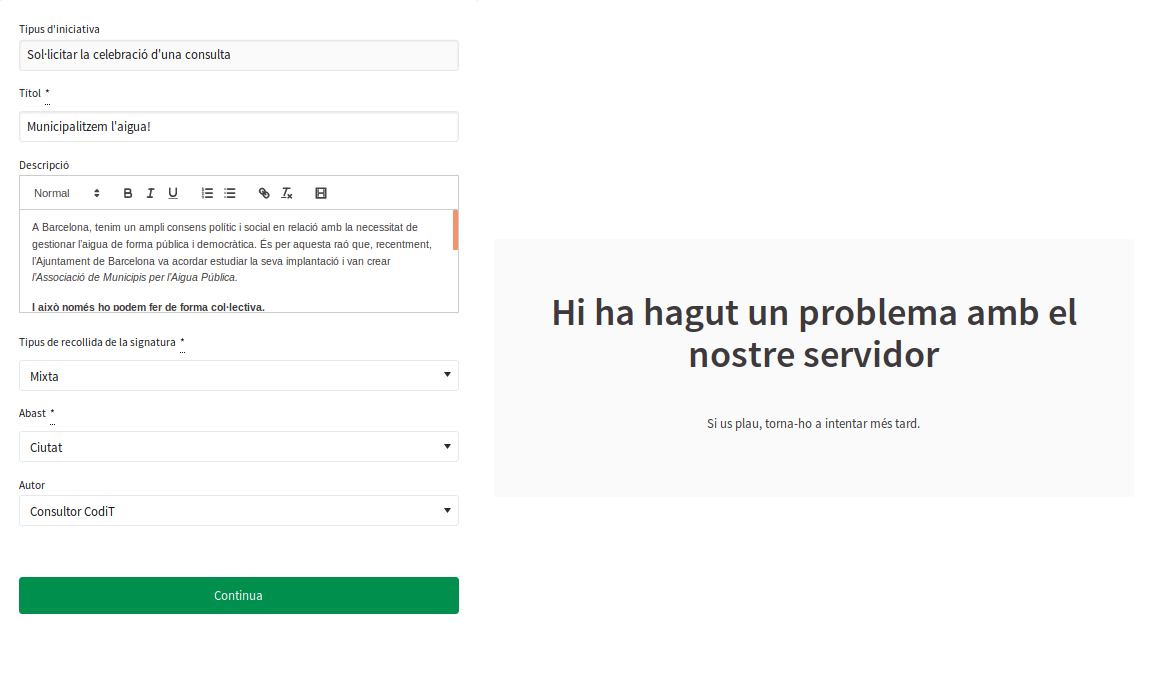Click the Títol field containing Municipalitzem l'aigua!

tap(238, 127)
